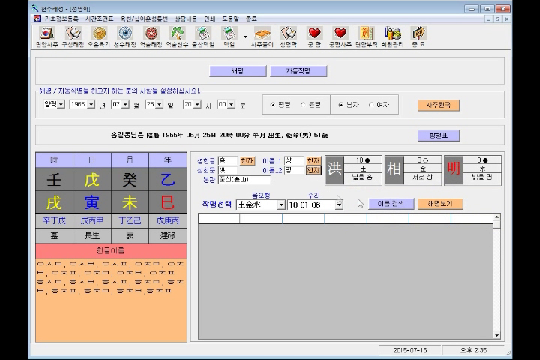This screenshot has height=360, width=540.
Task: Open the first red heart 궁합 icon
Action: pyautogui.click(x=314, y=33)
